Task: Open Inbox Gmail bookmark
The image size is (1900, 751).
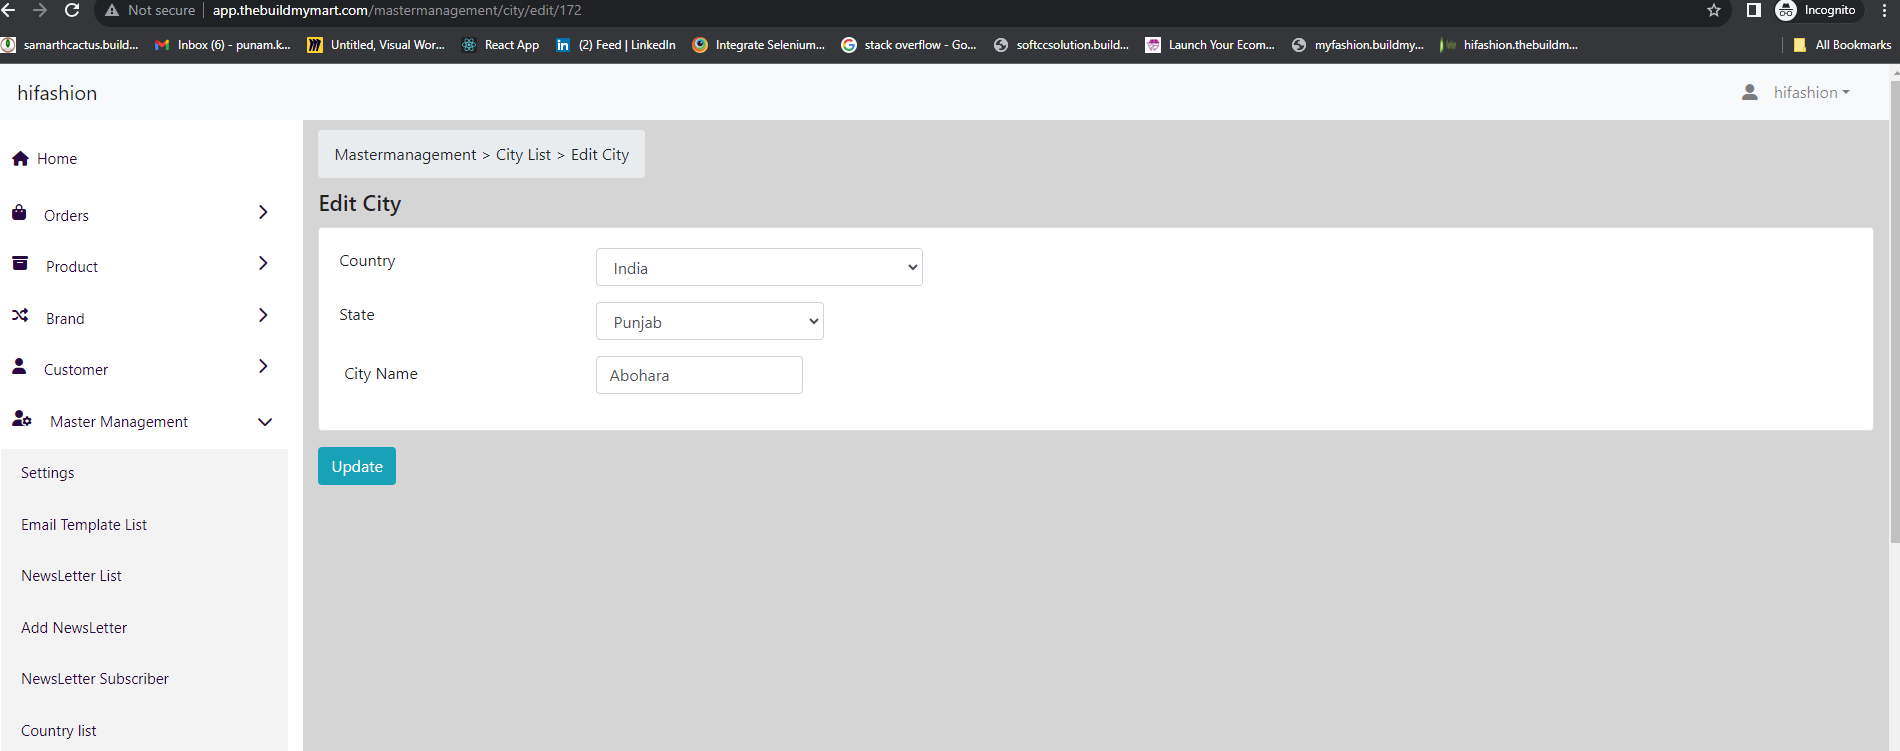Action: (222, 45)
